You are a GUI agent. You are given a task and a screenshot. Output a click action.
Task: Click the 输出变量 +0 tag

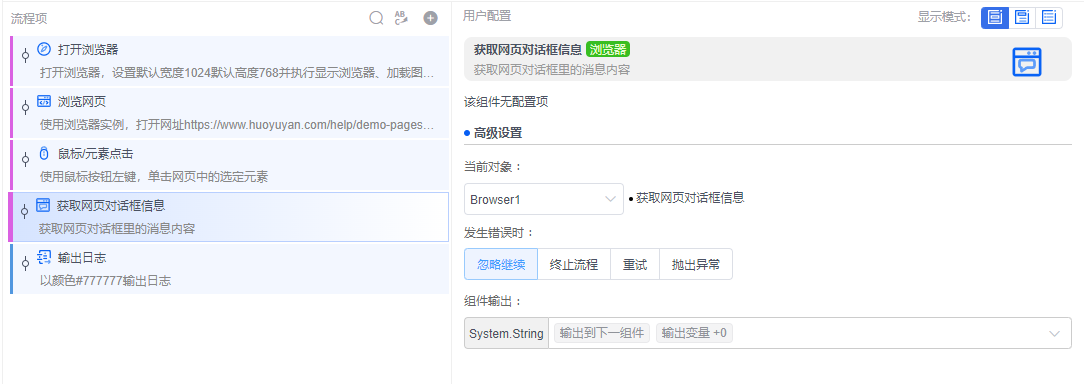click(694, 333)
